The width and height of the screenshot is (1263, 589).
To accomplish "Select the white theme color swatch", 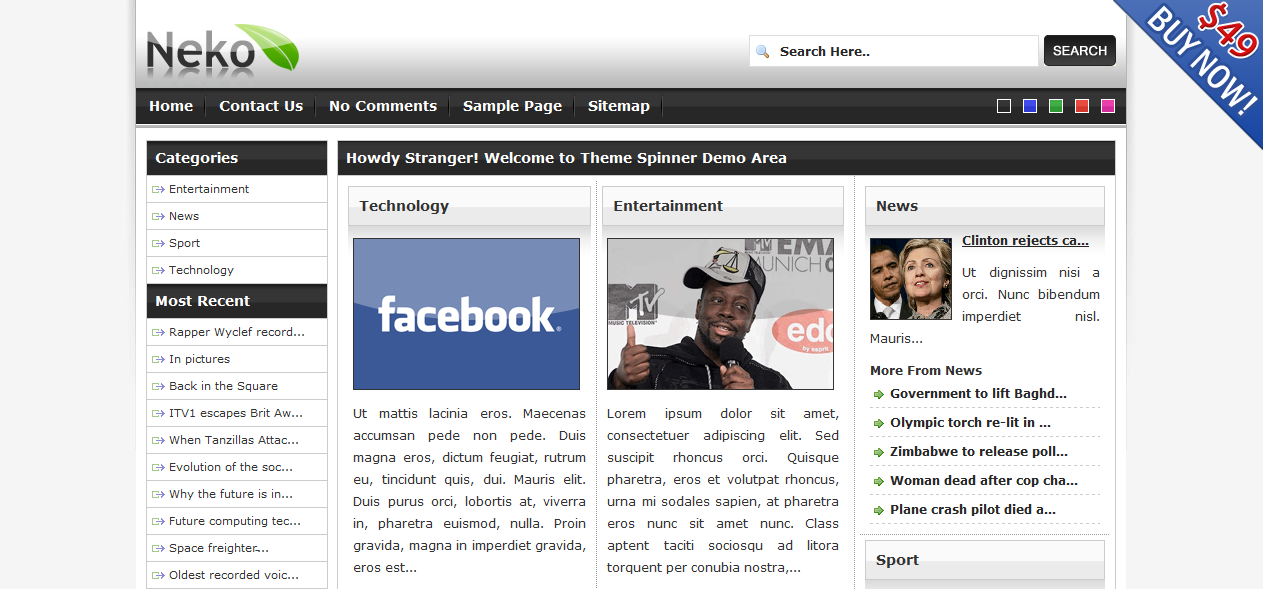I will coord(1004,106).
